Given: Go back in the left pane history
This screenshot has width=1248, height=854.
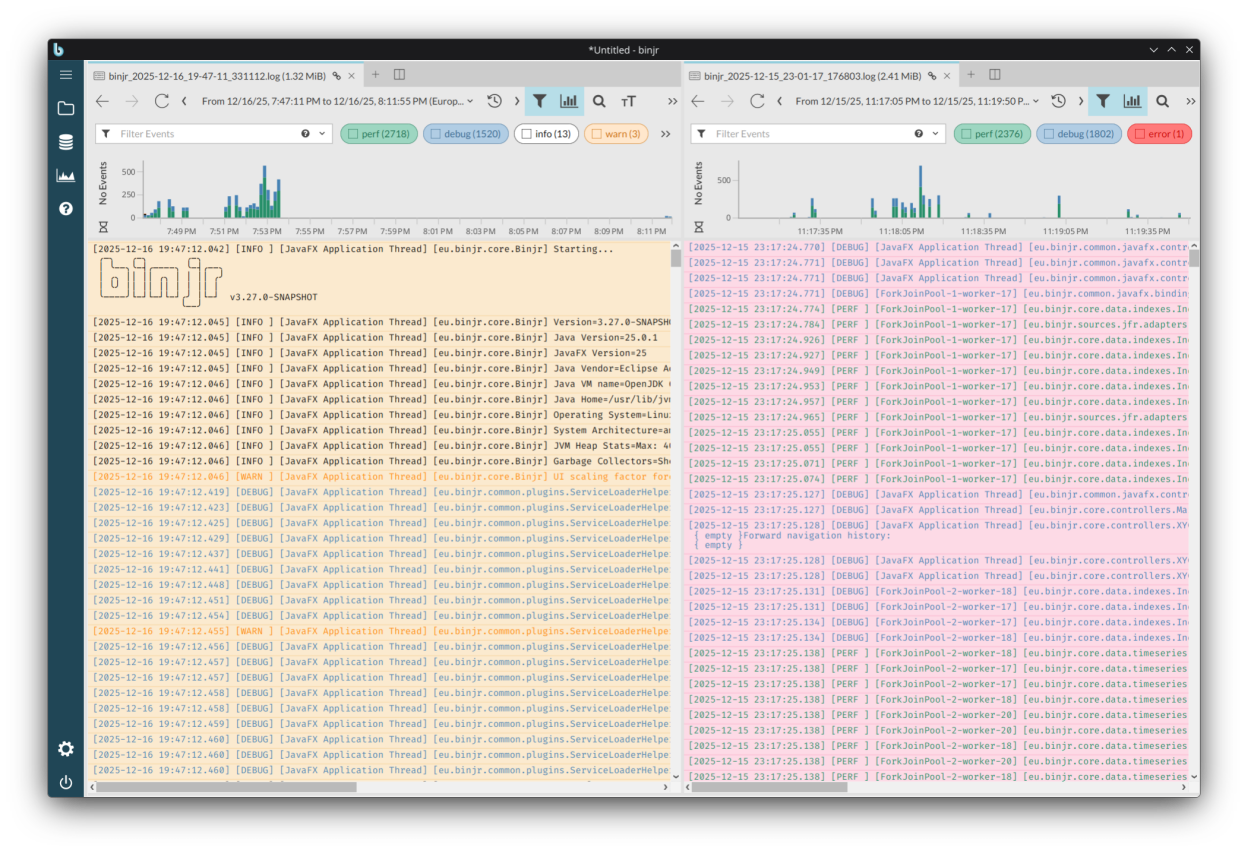Looking at the screenshot, I should pos(102,101).
